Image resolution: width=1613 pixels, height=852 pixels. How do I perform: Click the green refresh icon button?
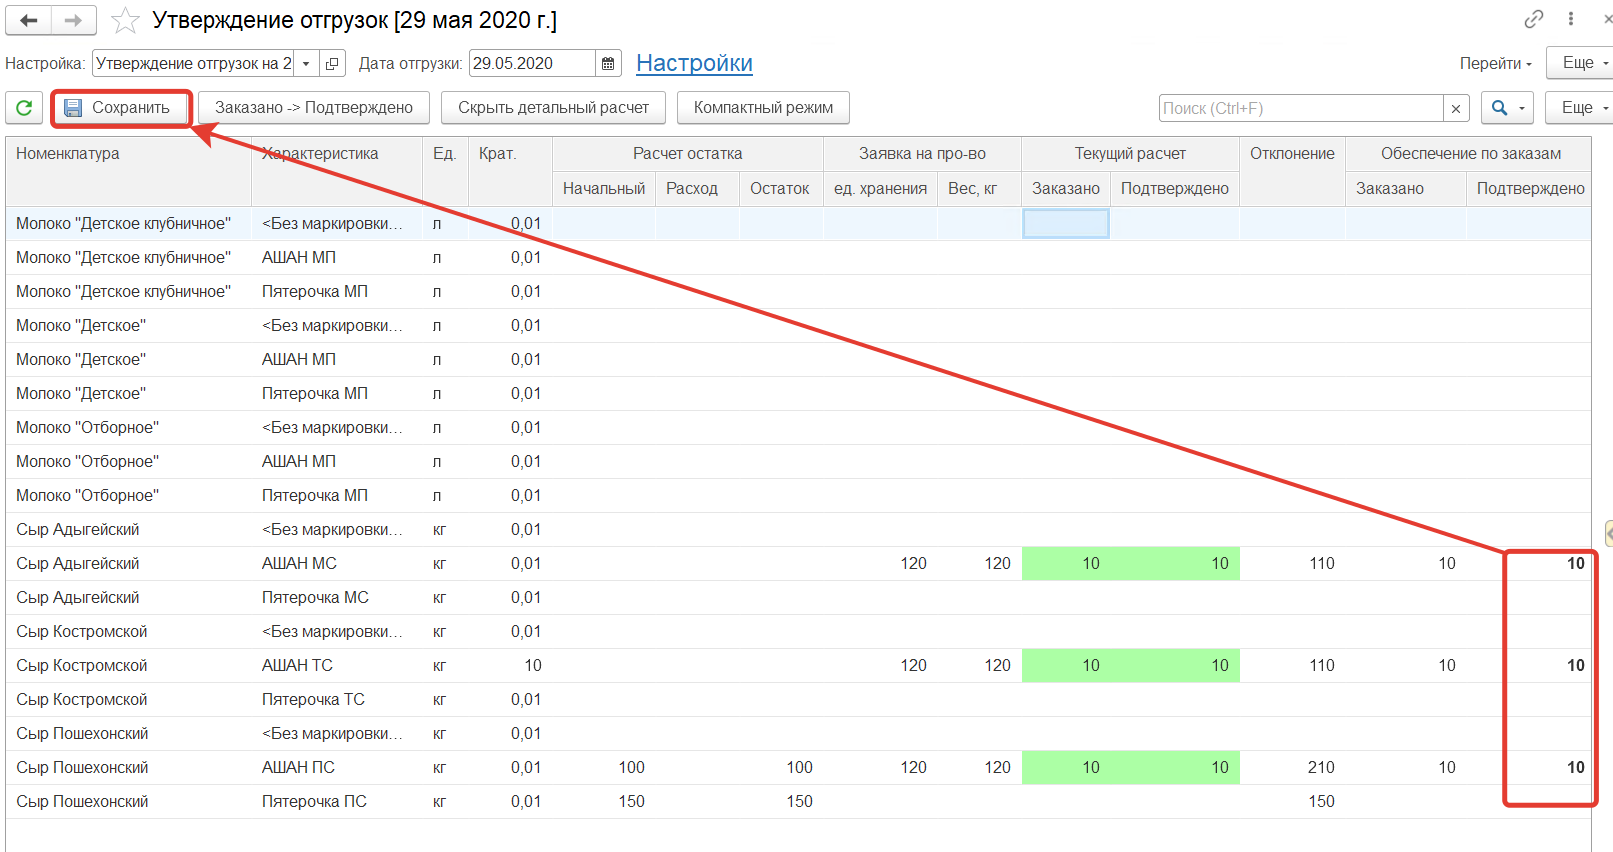(24, 108)
